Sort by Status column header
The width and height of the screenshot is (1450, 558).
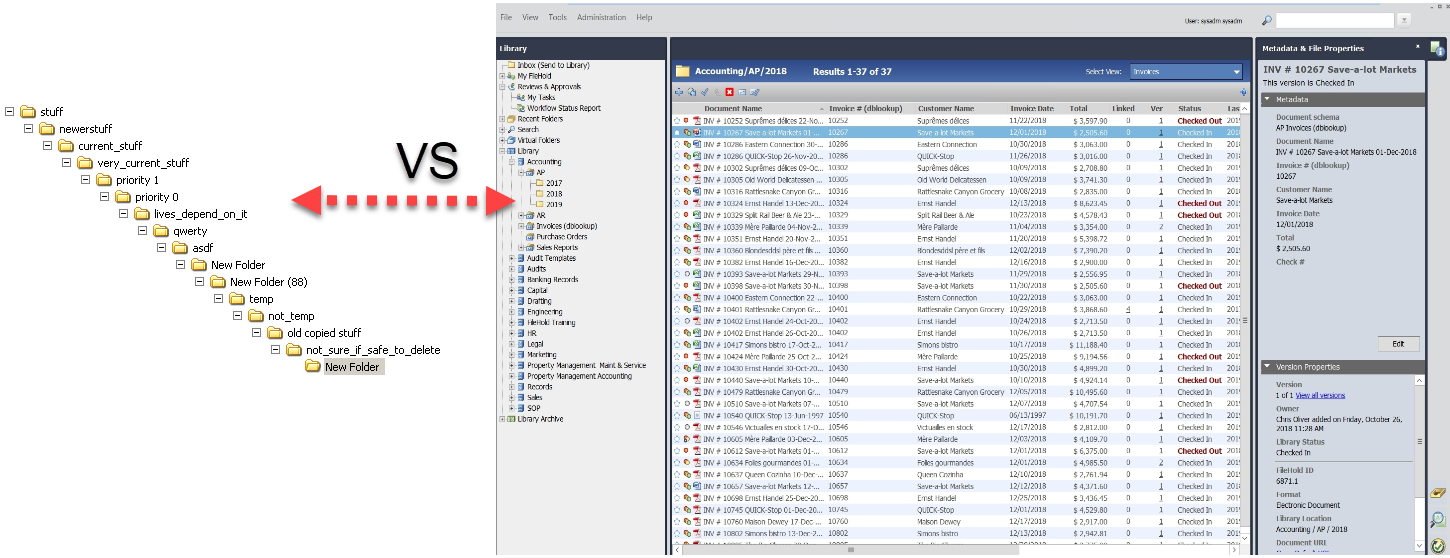point(1189,108)
